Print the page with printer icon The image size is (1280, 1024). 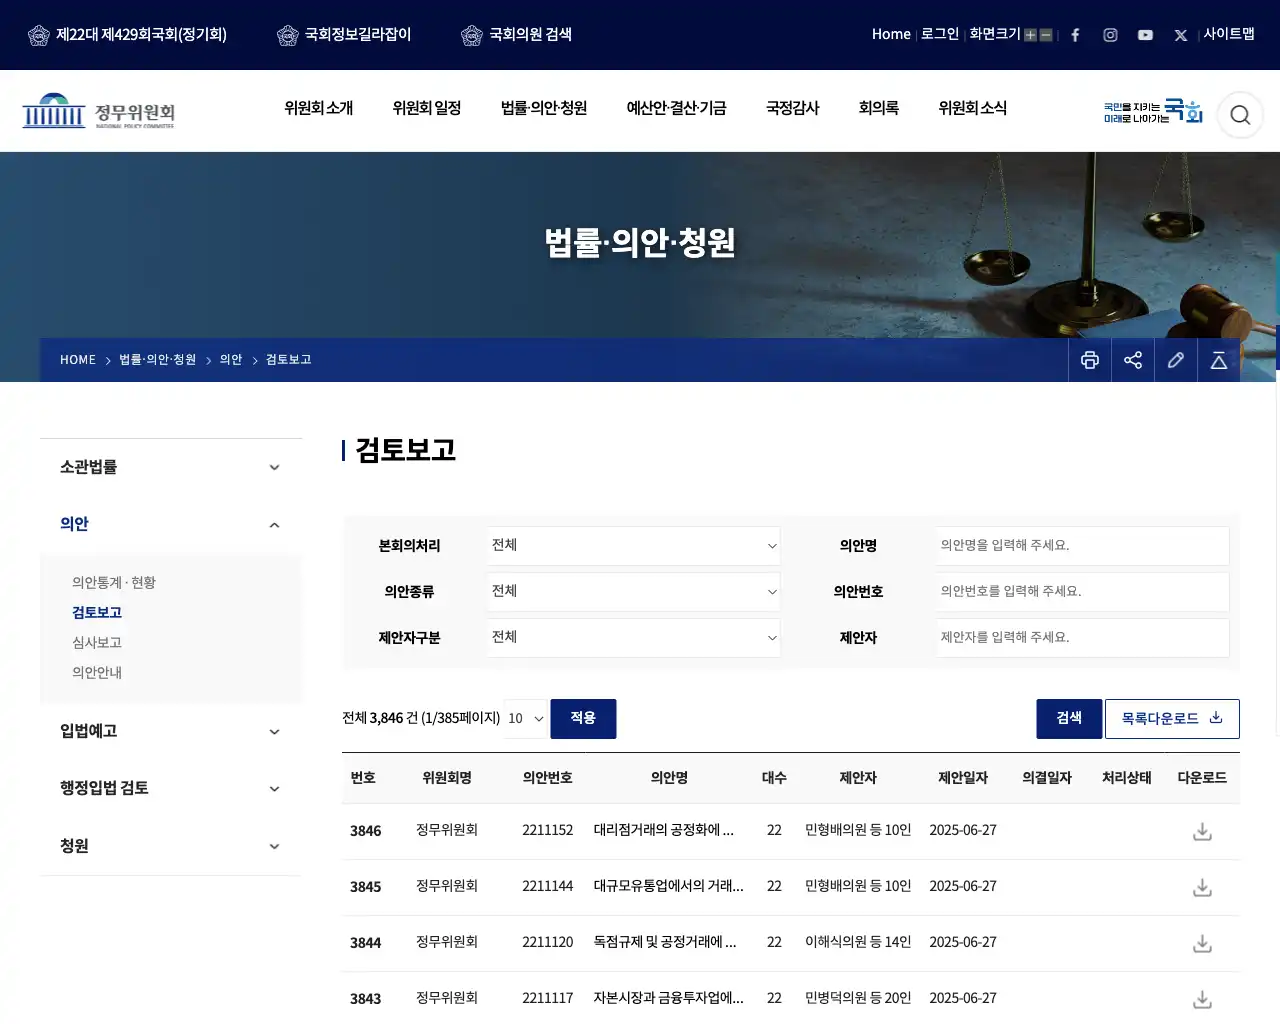click(1090, 360)
